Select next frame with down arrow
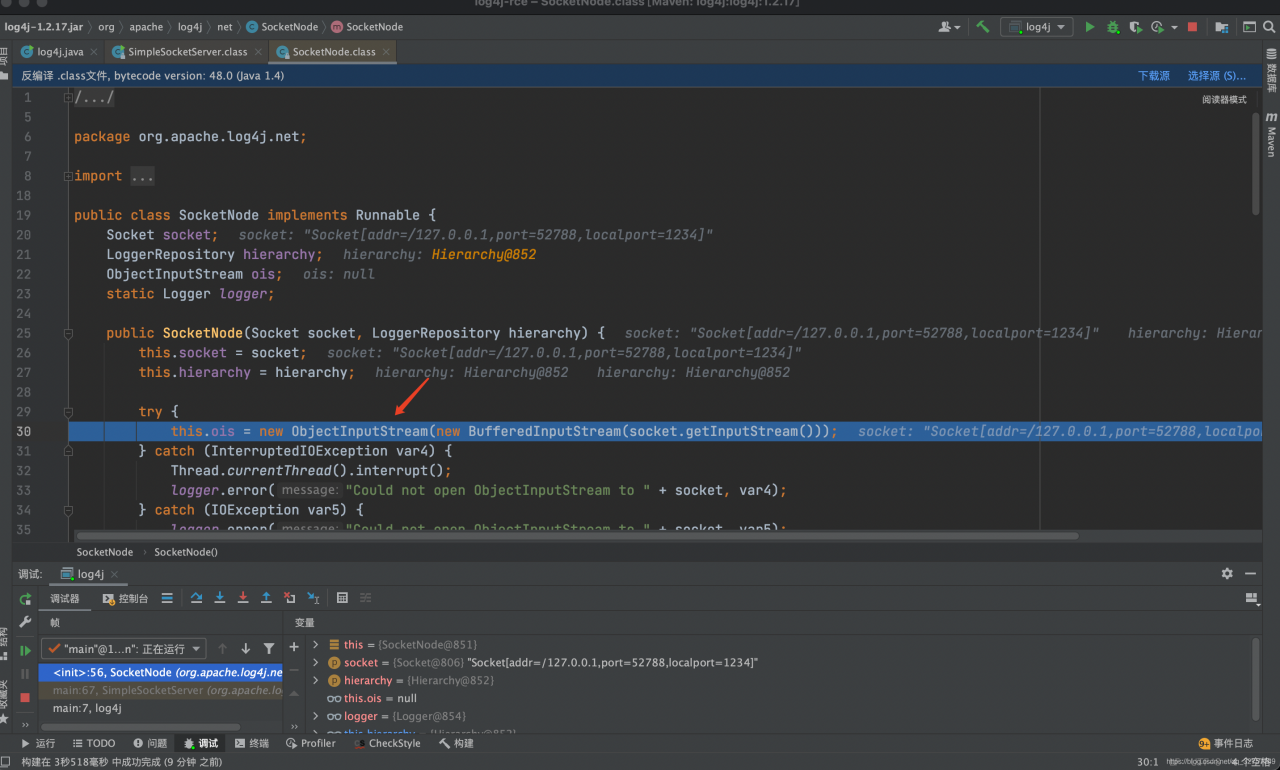Screen dimensions: 1280x770 (x=246, y=648)
